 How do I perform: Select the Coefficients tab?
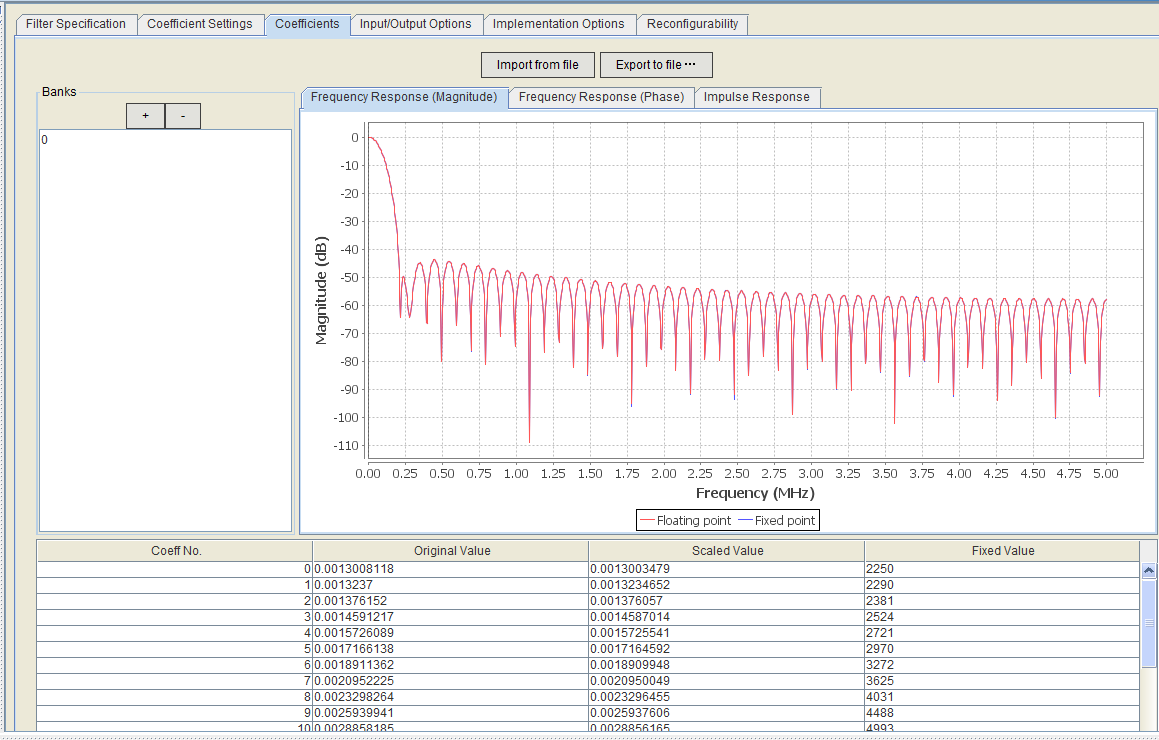click(x=307, y=24)
